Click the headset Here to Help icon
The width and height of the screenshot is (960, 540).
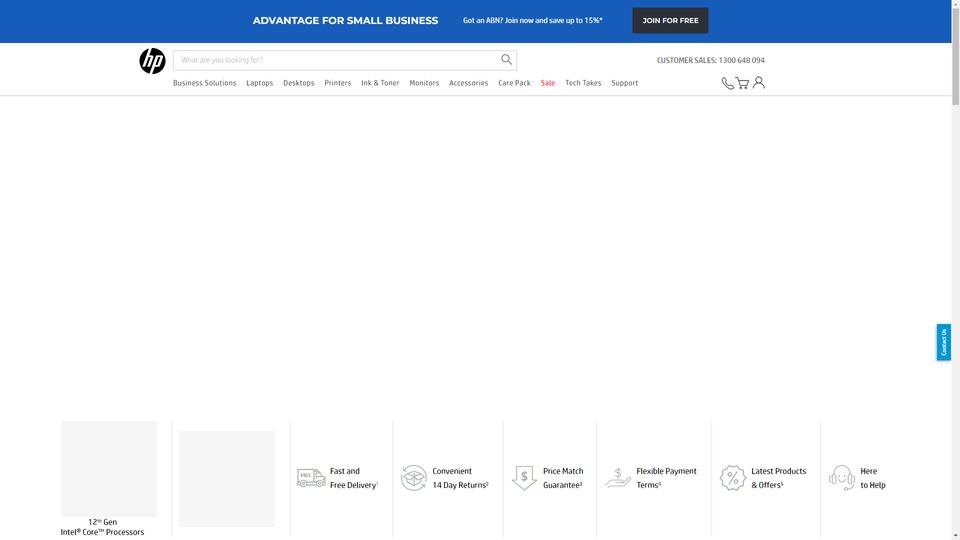842,478
